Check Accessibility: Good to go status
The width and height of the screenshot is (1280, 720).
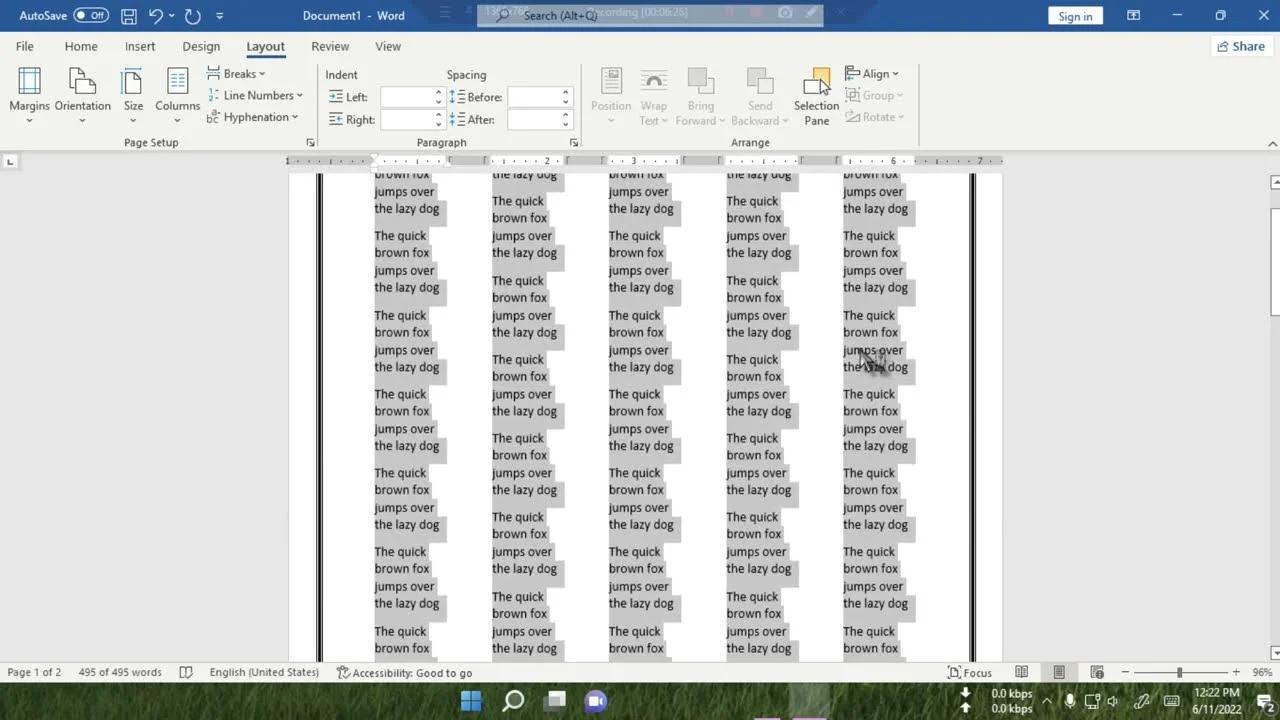tap(404, 673)
